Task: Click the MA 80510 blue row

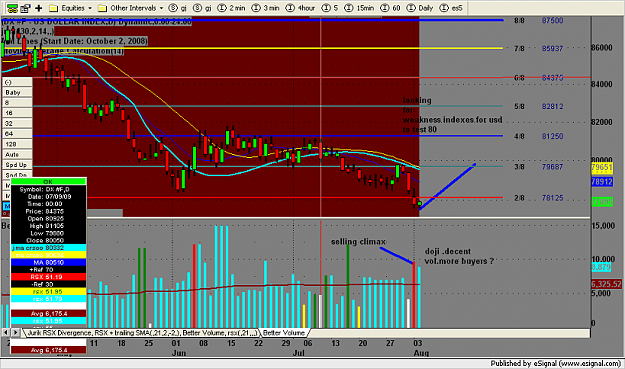Action: tap(48, 263)
